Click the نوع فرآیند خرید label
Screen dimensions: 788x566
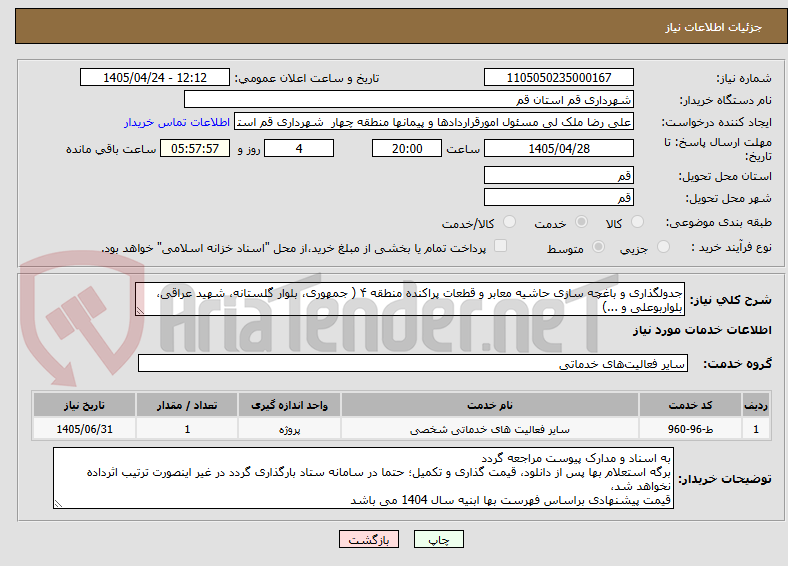731,247
